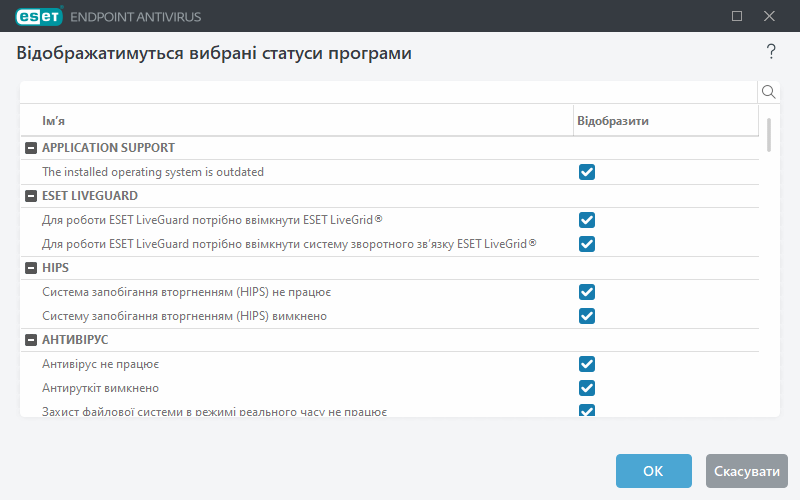This screenshot has width=800, height=500.
Task: Toggle first ESET LiveGuard LiveGrid status checkbox
Action: [587, 220]
